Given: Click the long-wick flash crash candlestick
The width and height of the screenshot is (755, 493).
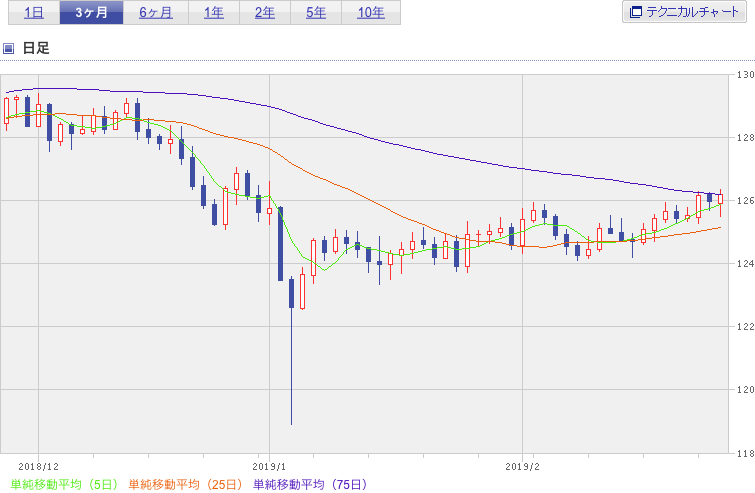Looking at the screenshot, I should (x=291, y=350).
